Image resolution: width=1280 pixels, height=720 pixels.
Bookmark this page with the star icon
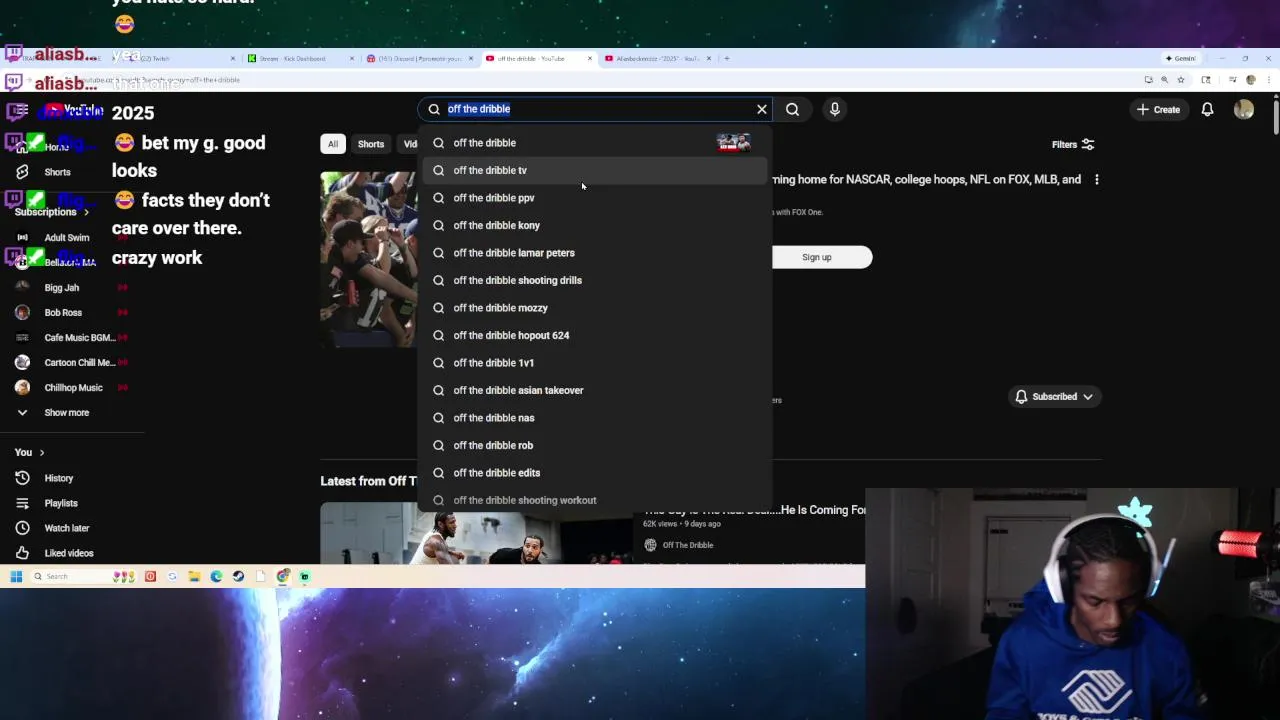click(x=1182, y=80)
